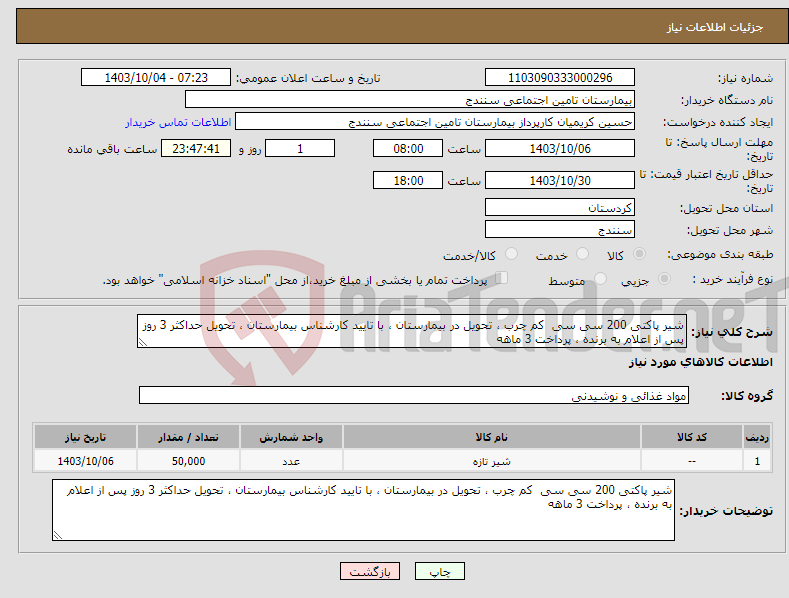The height and width of the screenshot is (598, 789).
Task: Open the اطلاعات تماس خریدار link
Action: coord(178,122)
